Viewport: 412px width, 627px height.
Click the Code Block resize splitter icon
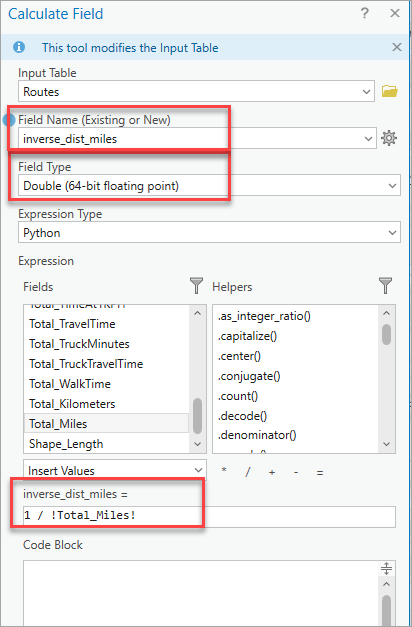(386, 568)
